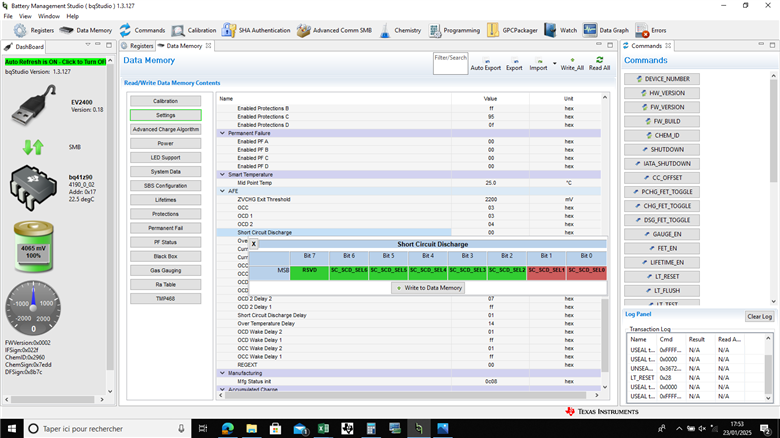The width and height of the screenshot is (780, 438).
Task: Toggle the RSVD Bit 7 cell
Action: 309,273
